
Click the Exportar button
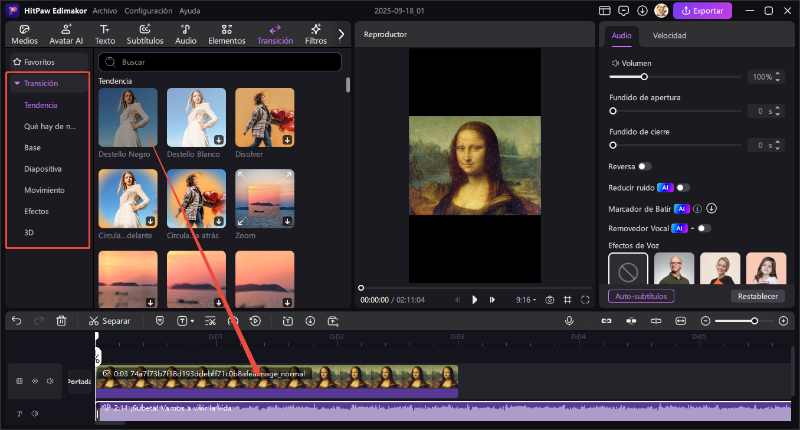pyautogui.click(x=703, y=11)
